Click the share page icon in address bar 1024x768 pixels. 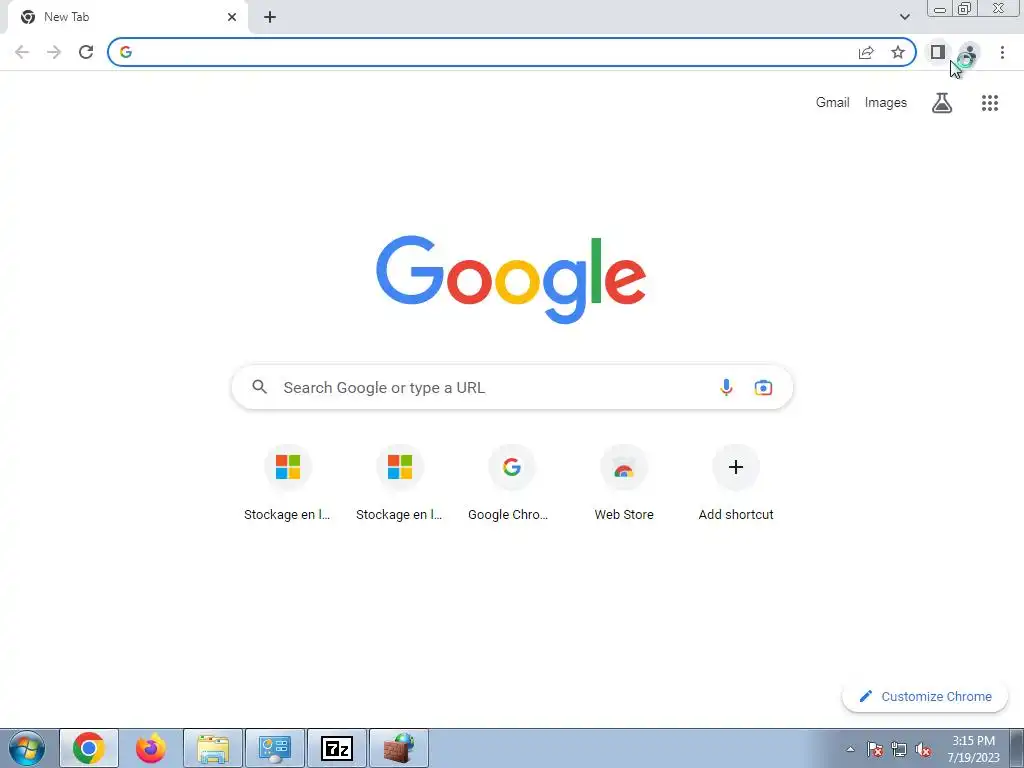coord(866,52)
